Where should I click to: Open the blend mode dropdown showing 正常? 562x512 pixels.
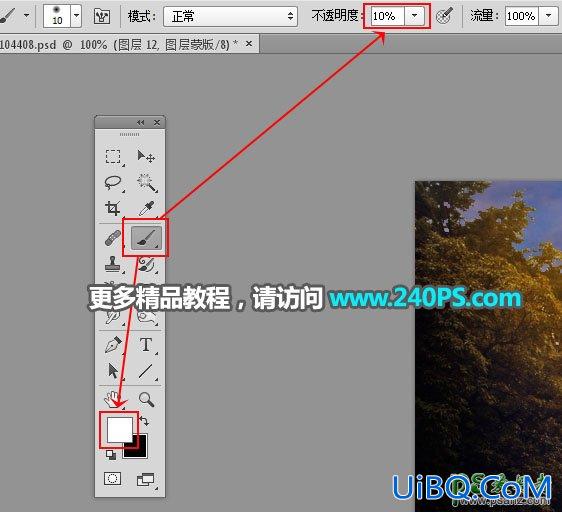pyautogui.click(x=230, y=16)
